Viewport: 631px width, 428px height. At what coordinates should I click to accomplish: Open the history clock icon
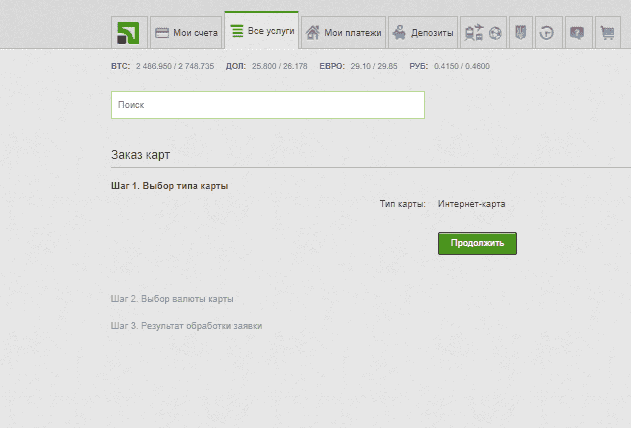coord(547,33)
